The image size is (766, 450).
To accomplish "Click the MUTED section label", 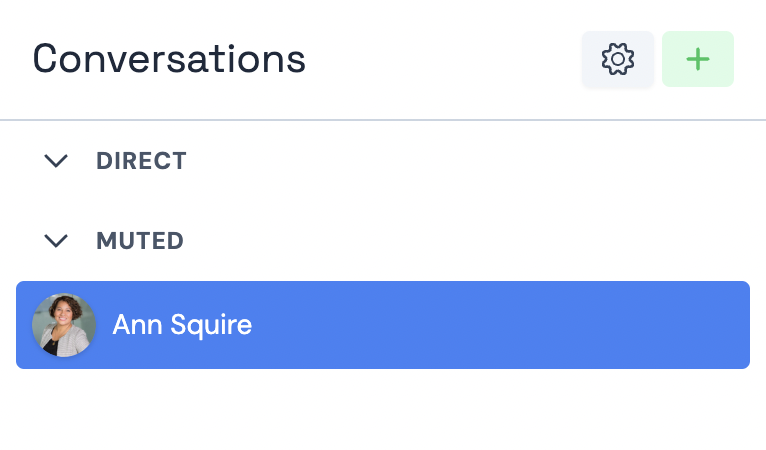I will pos(140,240).
